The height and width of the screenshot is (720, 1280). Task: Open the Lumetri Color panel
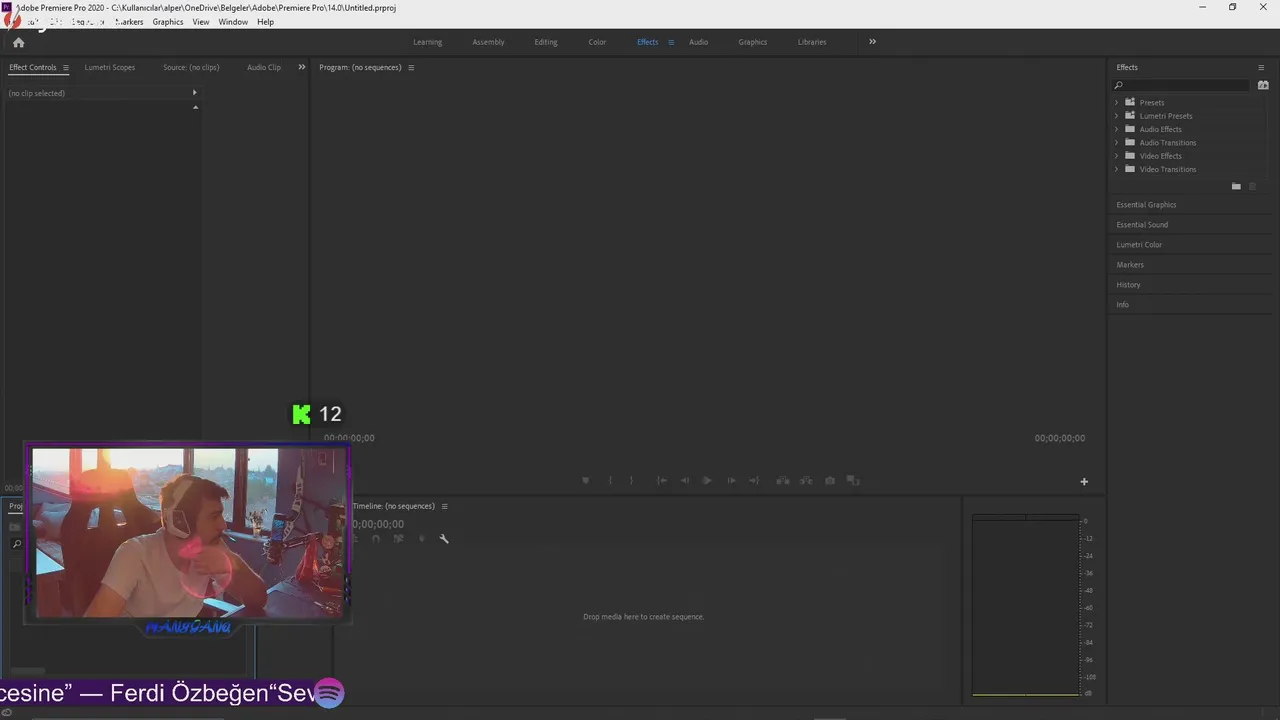1139,245
